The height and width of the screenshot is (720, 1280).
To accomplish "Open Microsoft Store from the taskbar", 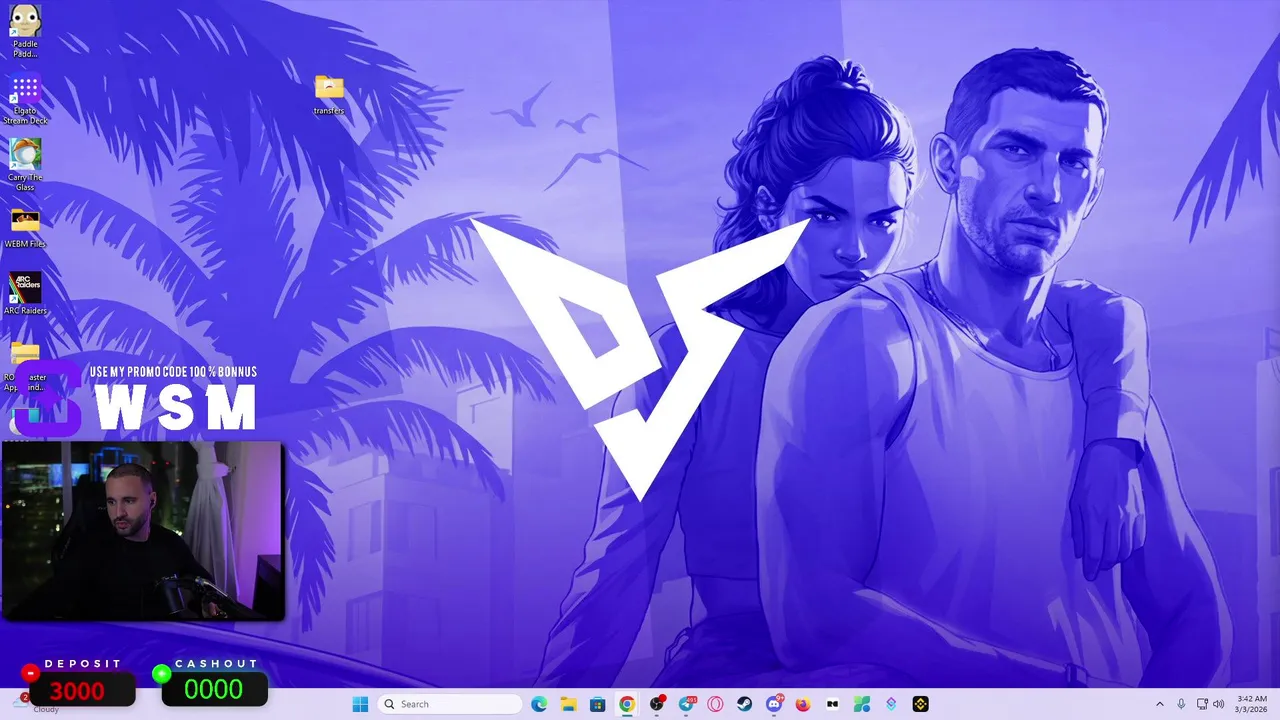I will 597,704.
